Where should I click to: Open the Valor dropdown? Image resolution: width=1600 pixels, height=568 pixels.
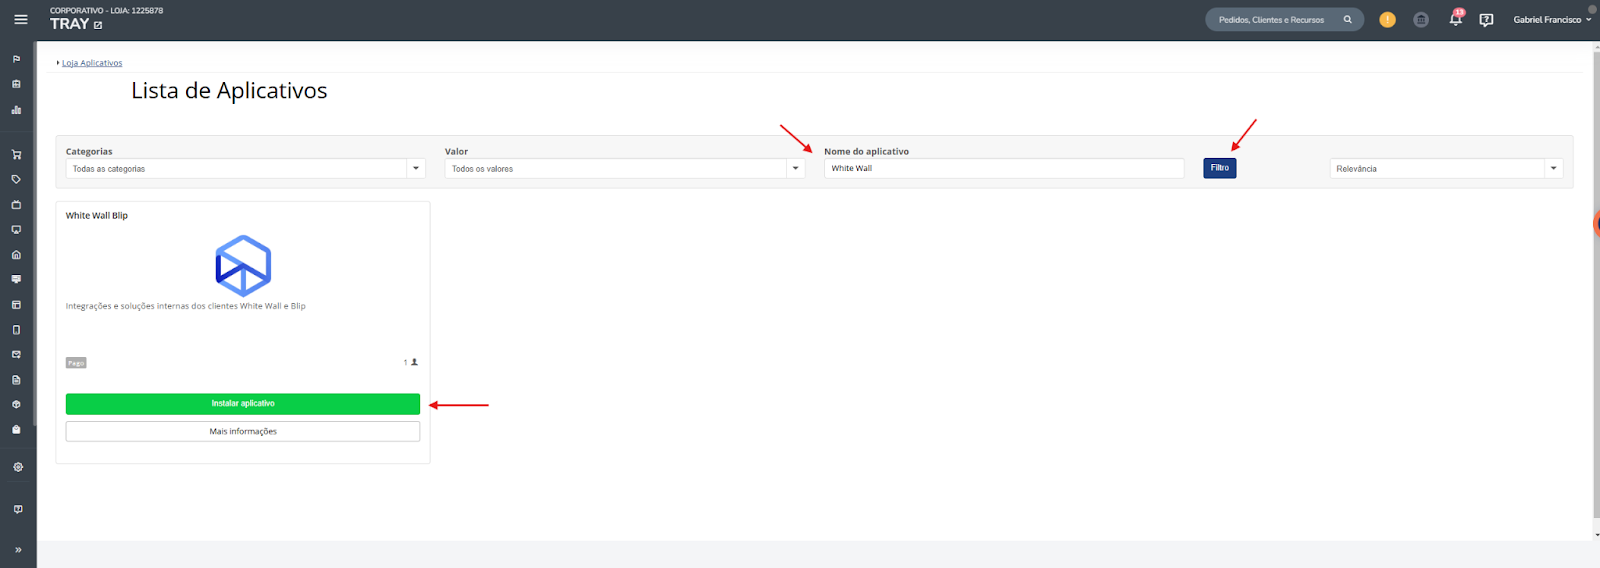625,168
